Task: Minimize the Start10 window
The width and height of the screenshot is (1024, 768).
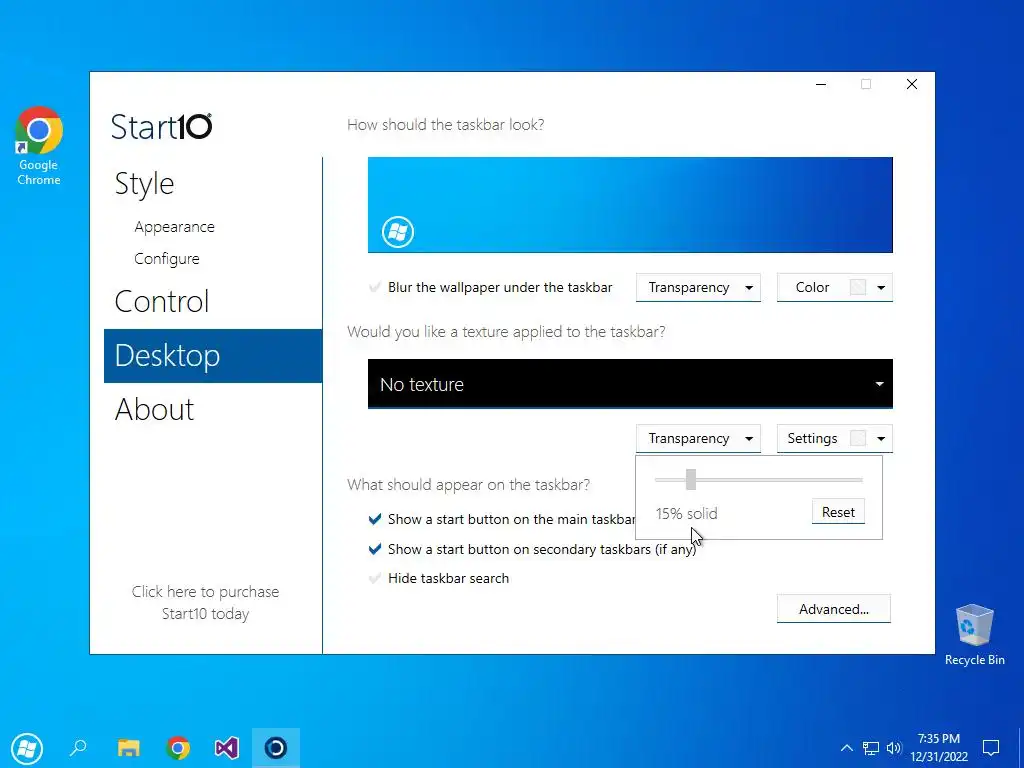Action: pyautogui.click(x=821, y=84)
